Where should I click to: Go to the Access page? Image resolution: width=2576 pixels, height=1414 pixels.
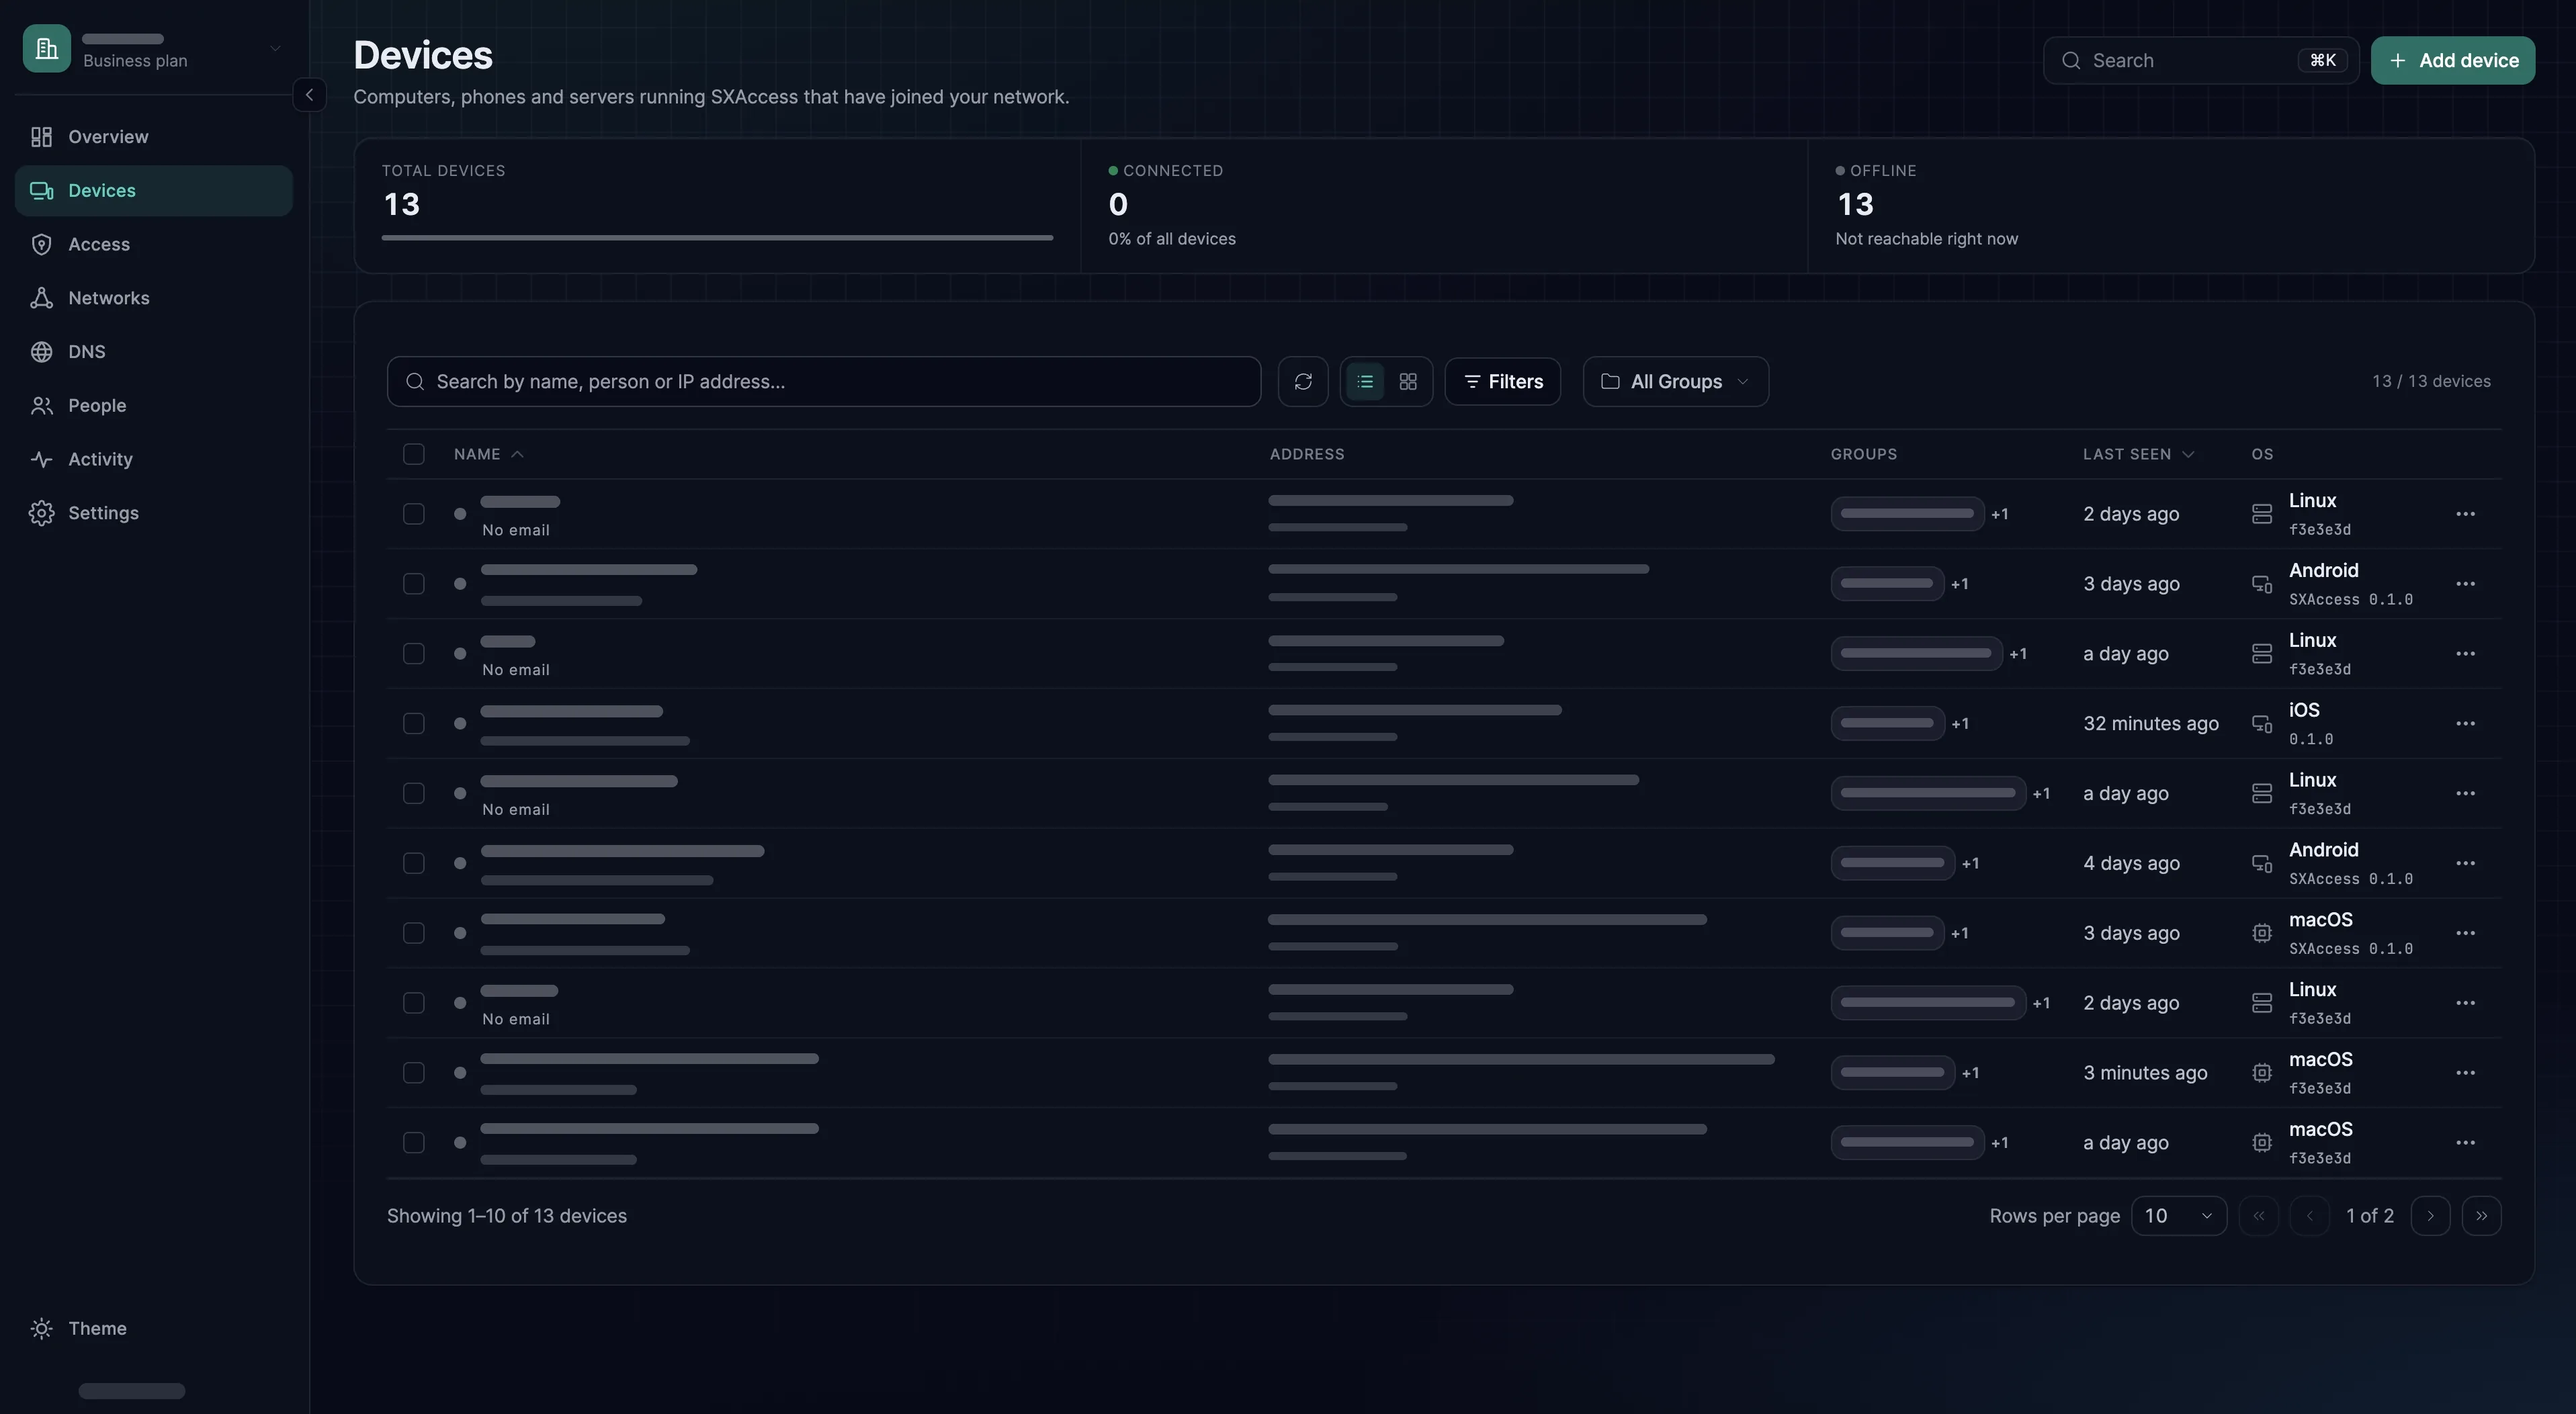tap(153, 245)
